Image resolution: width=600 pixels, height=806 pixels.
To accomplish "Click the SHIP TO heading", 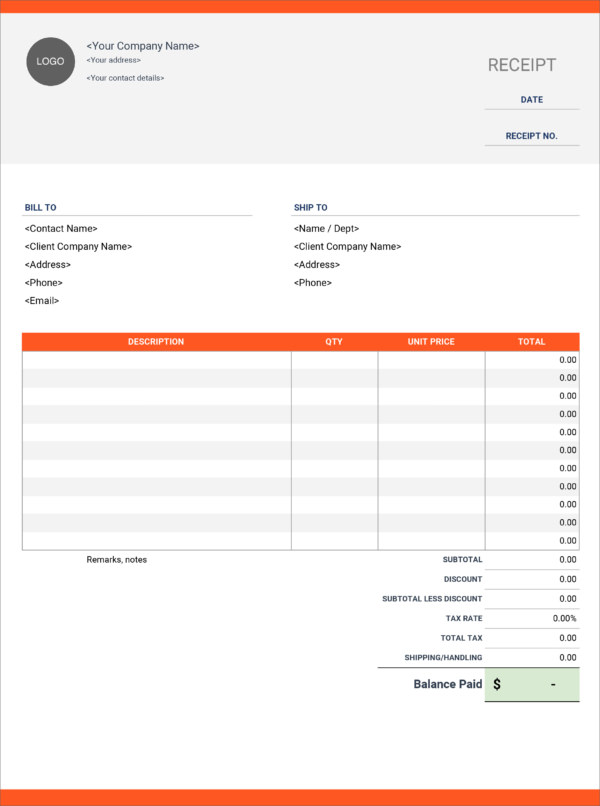I will point(311,208).
